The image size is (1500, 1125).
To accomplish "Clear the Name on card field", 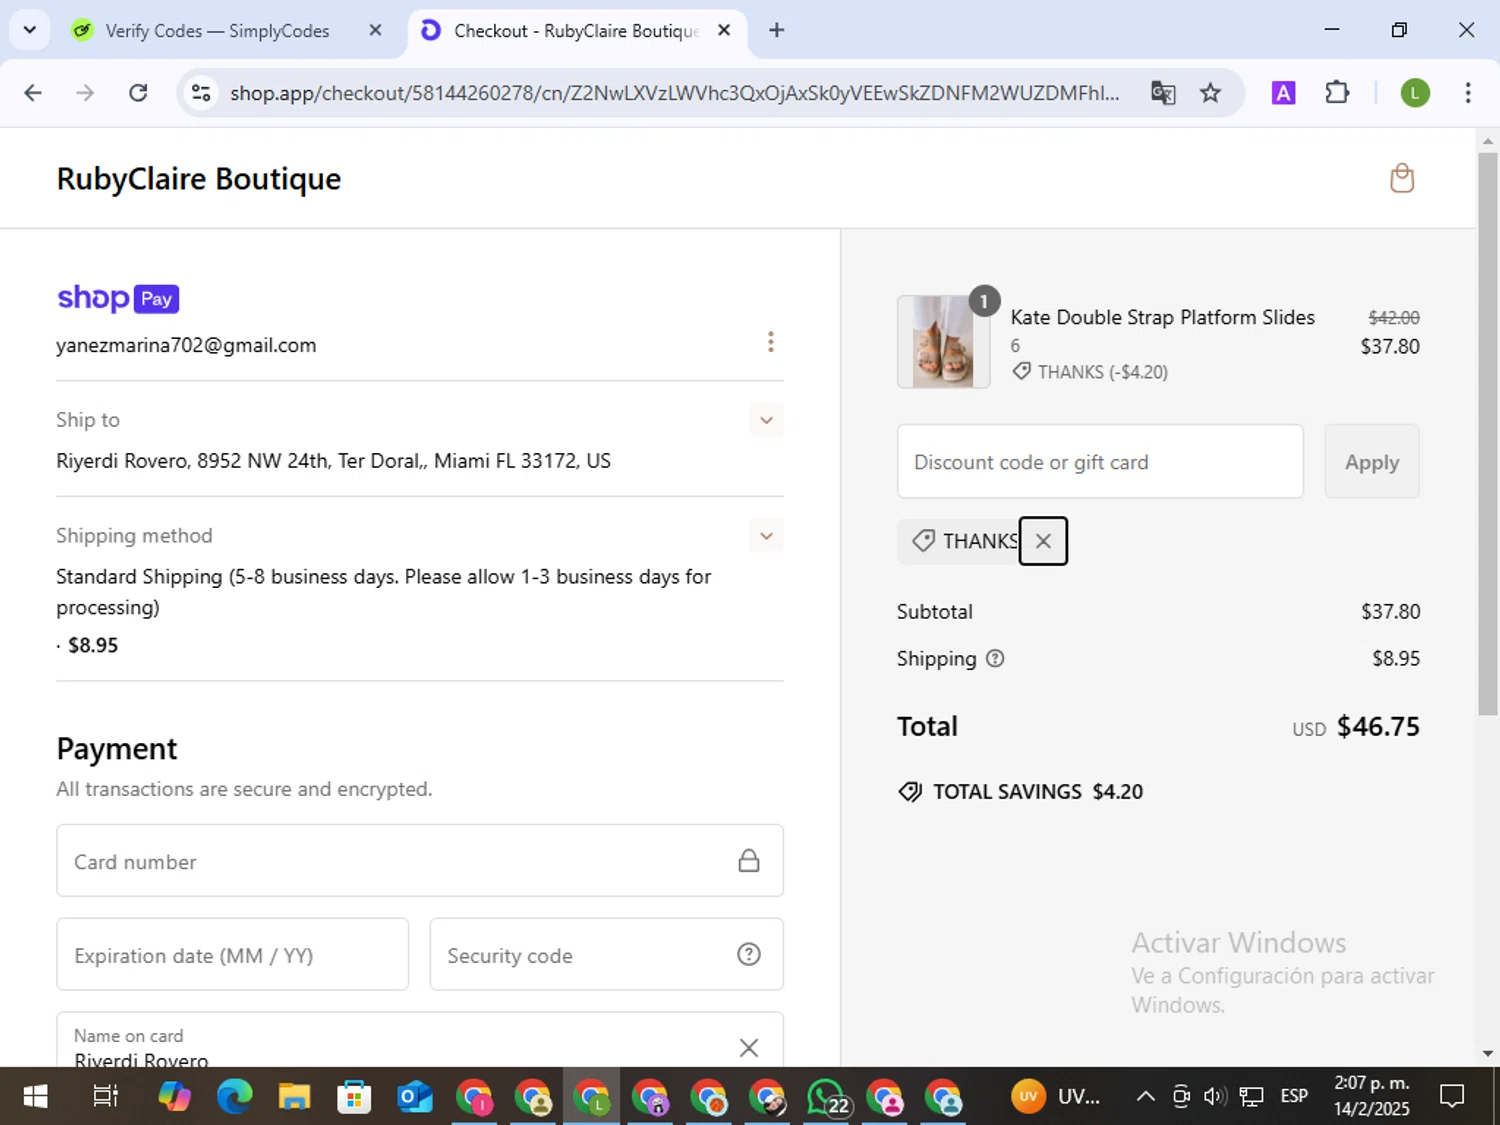I will tap(748, 1047).
